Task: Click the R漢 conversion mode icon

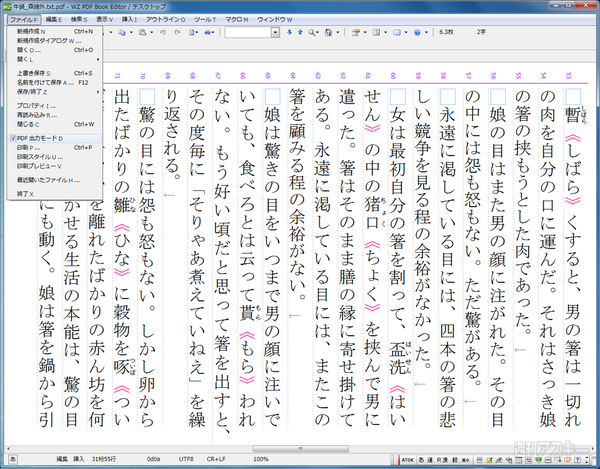Action: [442, 460]
